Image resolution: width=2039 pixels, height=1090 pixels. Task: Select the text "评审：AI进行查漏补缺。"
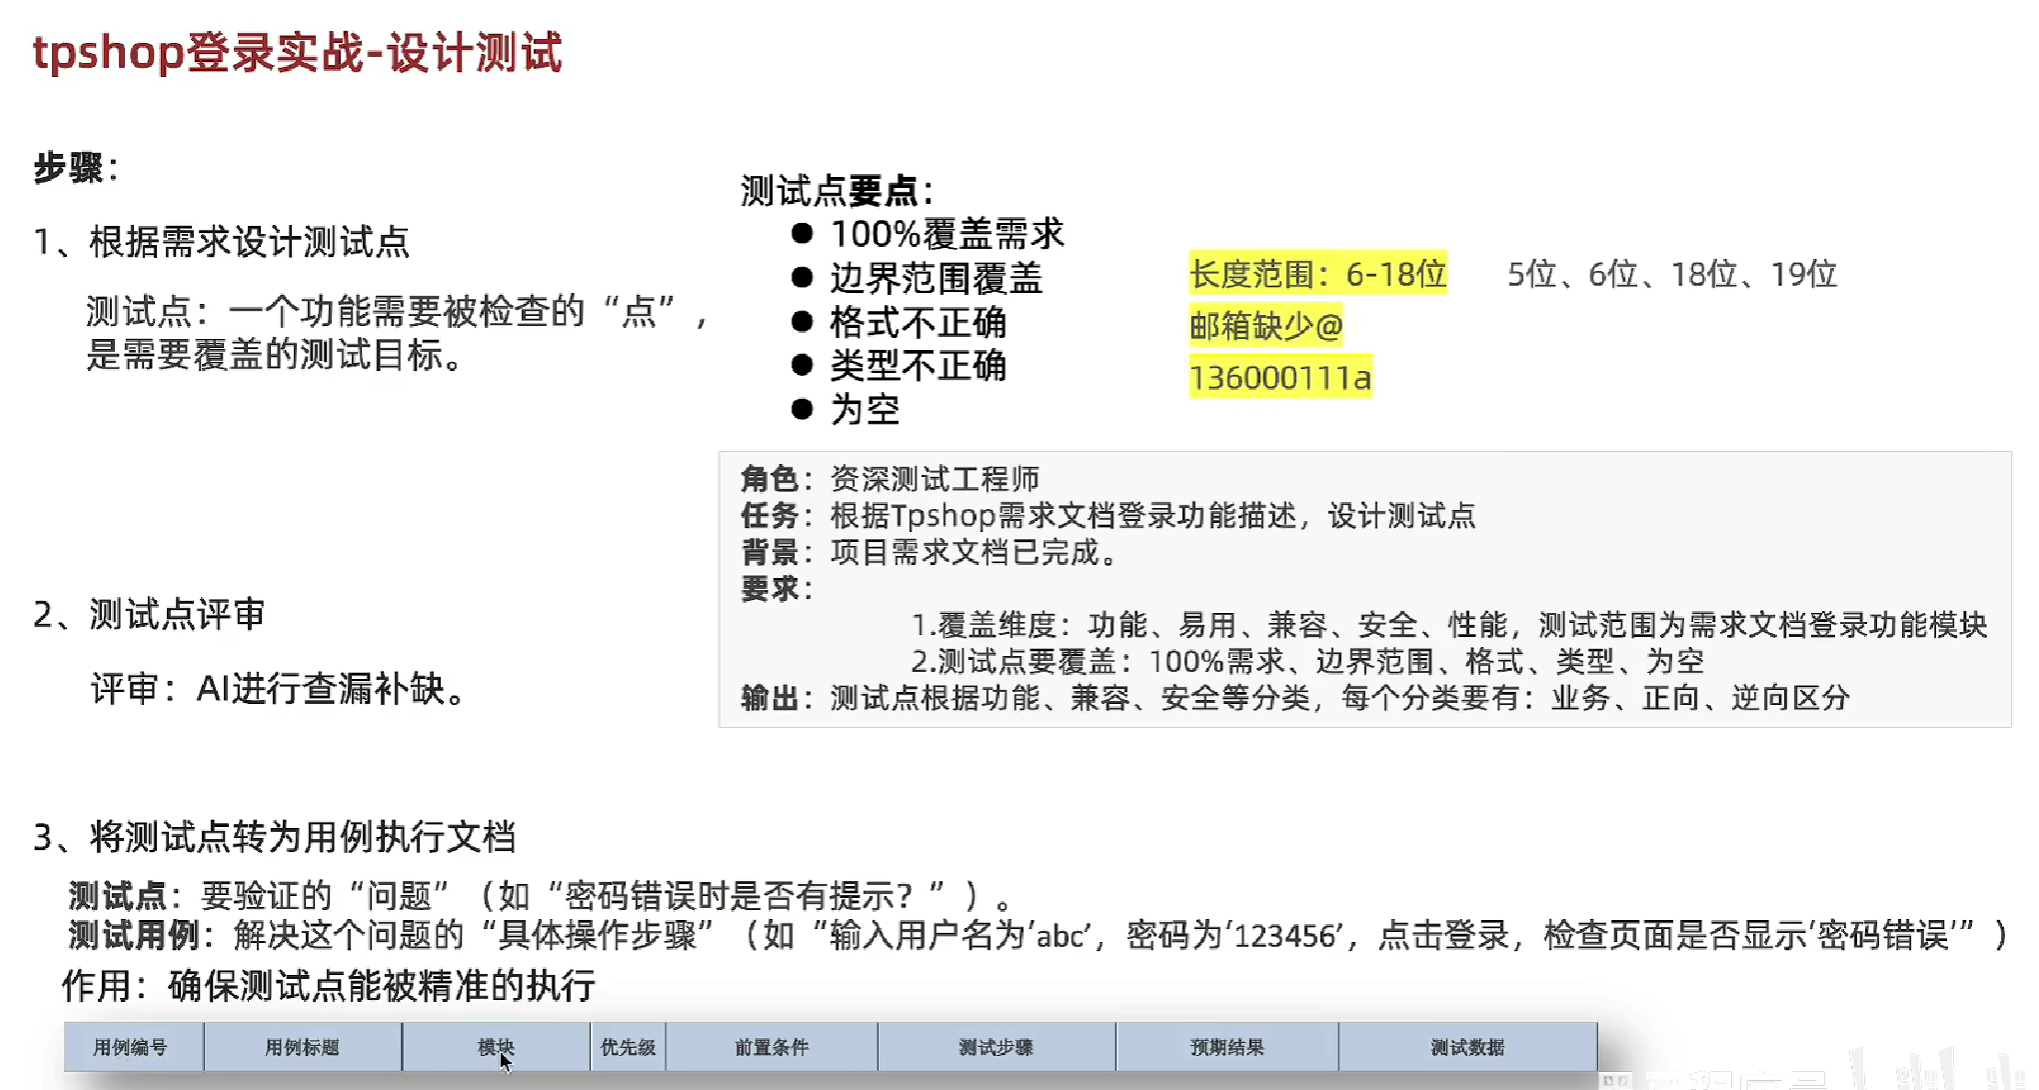click(278, 689)
